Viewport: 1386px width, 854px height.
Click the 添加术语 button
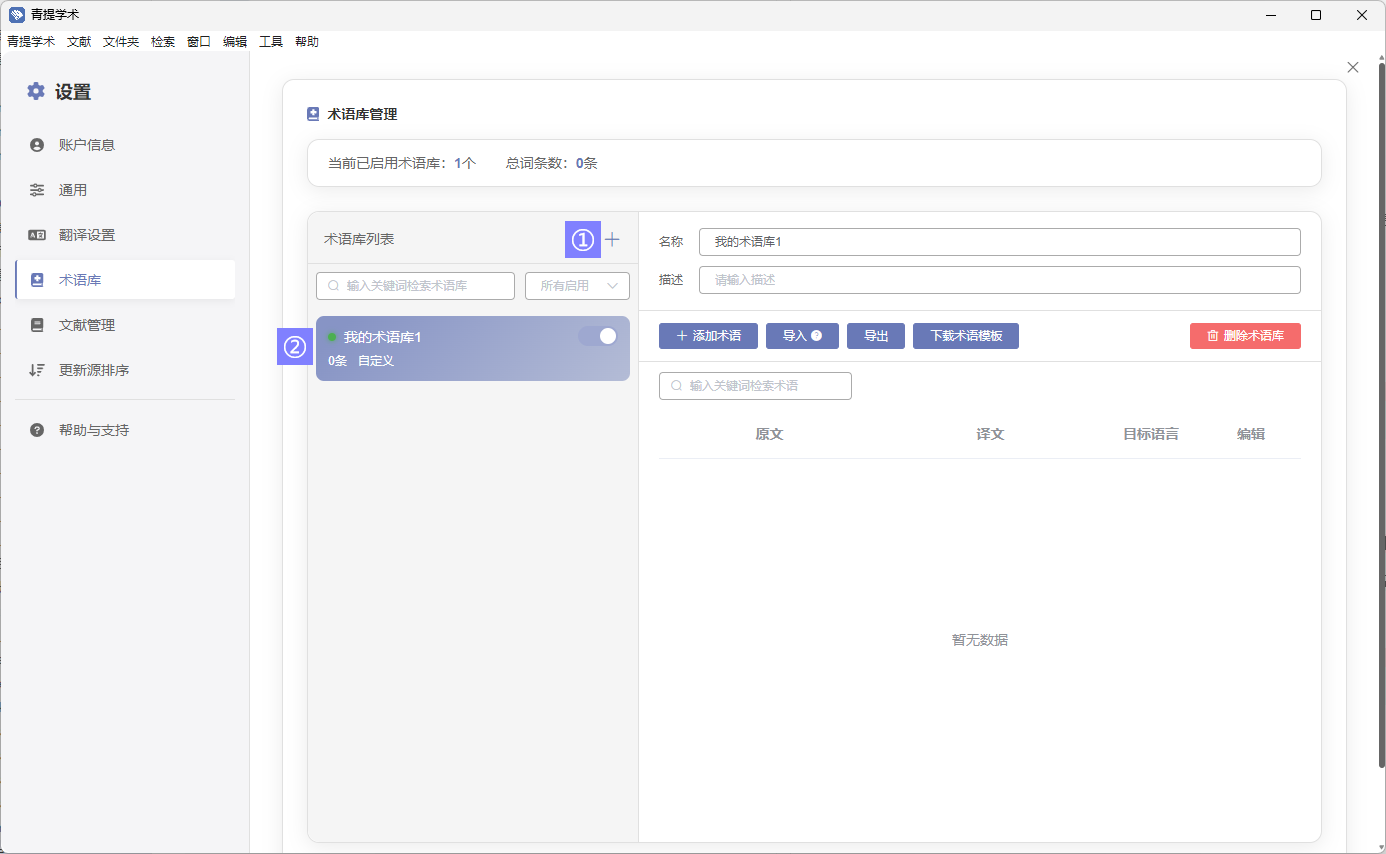tap(708, 336)
